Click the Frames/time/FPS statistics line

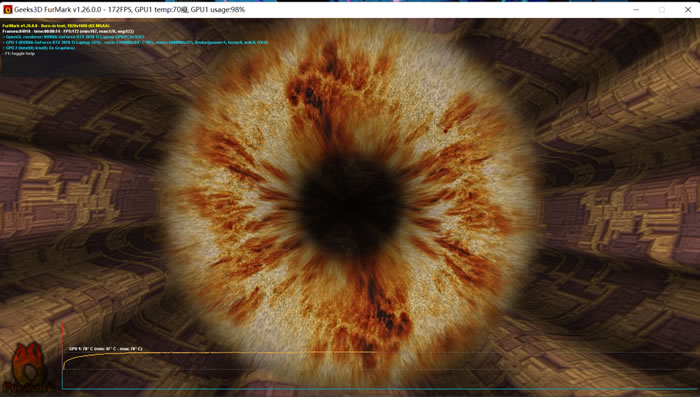point(68,31)
